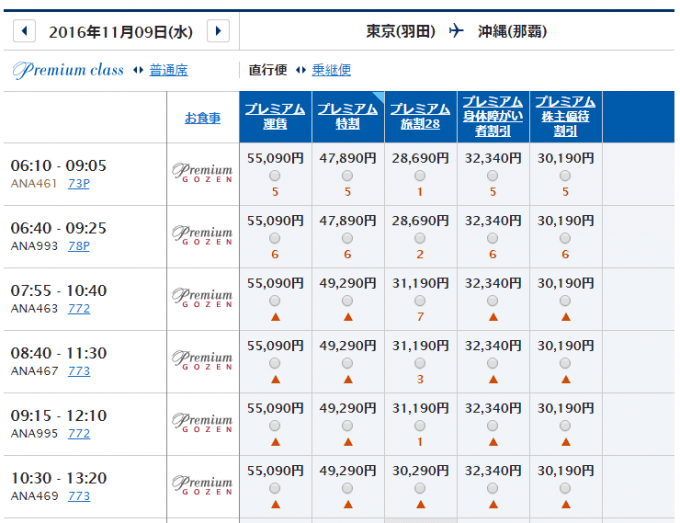Click the Premium GOZEN logo for ANA463
This screenshot has width=680, height=523.
pos(203,298)
